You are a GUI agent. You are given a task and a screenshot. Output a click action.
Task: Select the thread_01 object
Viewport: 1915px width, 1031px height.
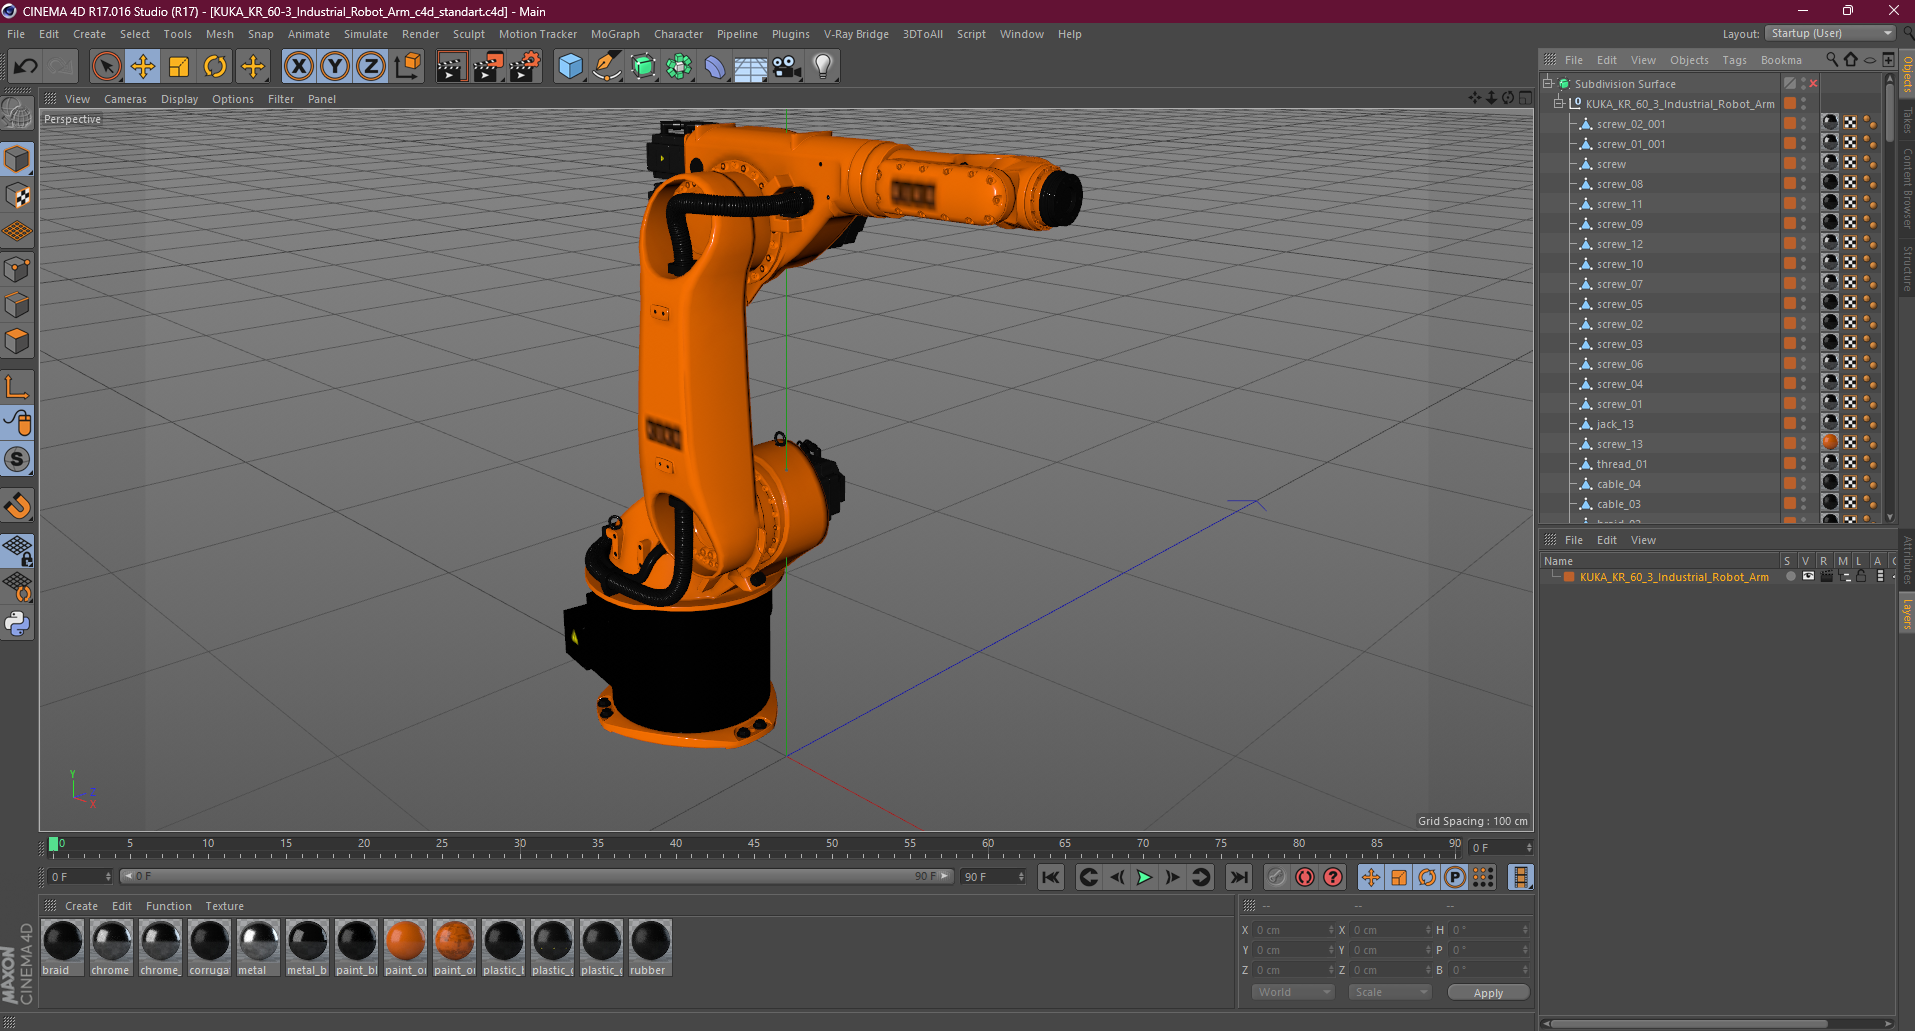1621,464
